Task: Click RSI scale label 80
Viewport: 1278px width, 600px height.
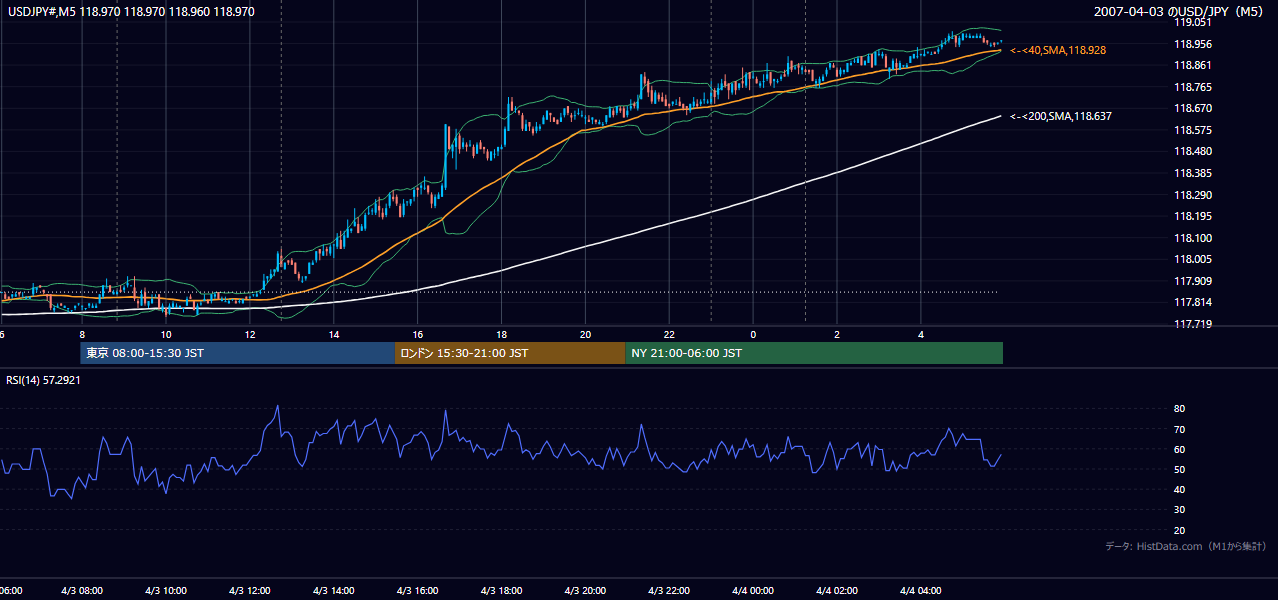Action: coord(1180,409)
